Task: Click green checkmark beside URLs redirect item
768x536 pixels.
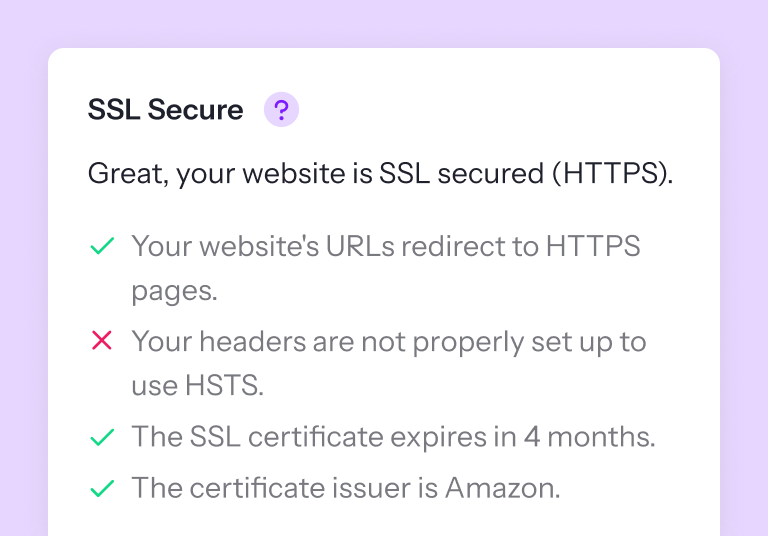Action: coord(101,246)
